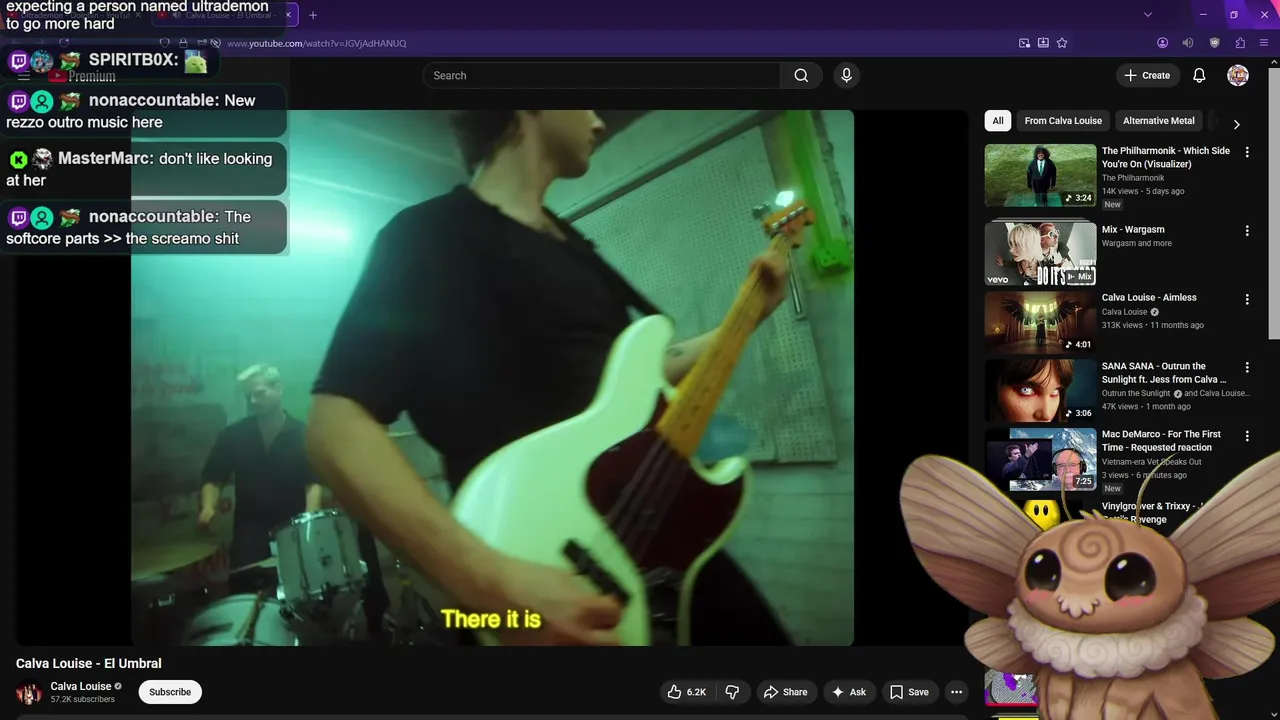Click the toolbar speaker mute icon
The image size is (1280, 720).
1188,43
